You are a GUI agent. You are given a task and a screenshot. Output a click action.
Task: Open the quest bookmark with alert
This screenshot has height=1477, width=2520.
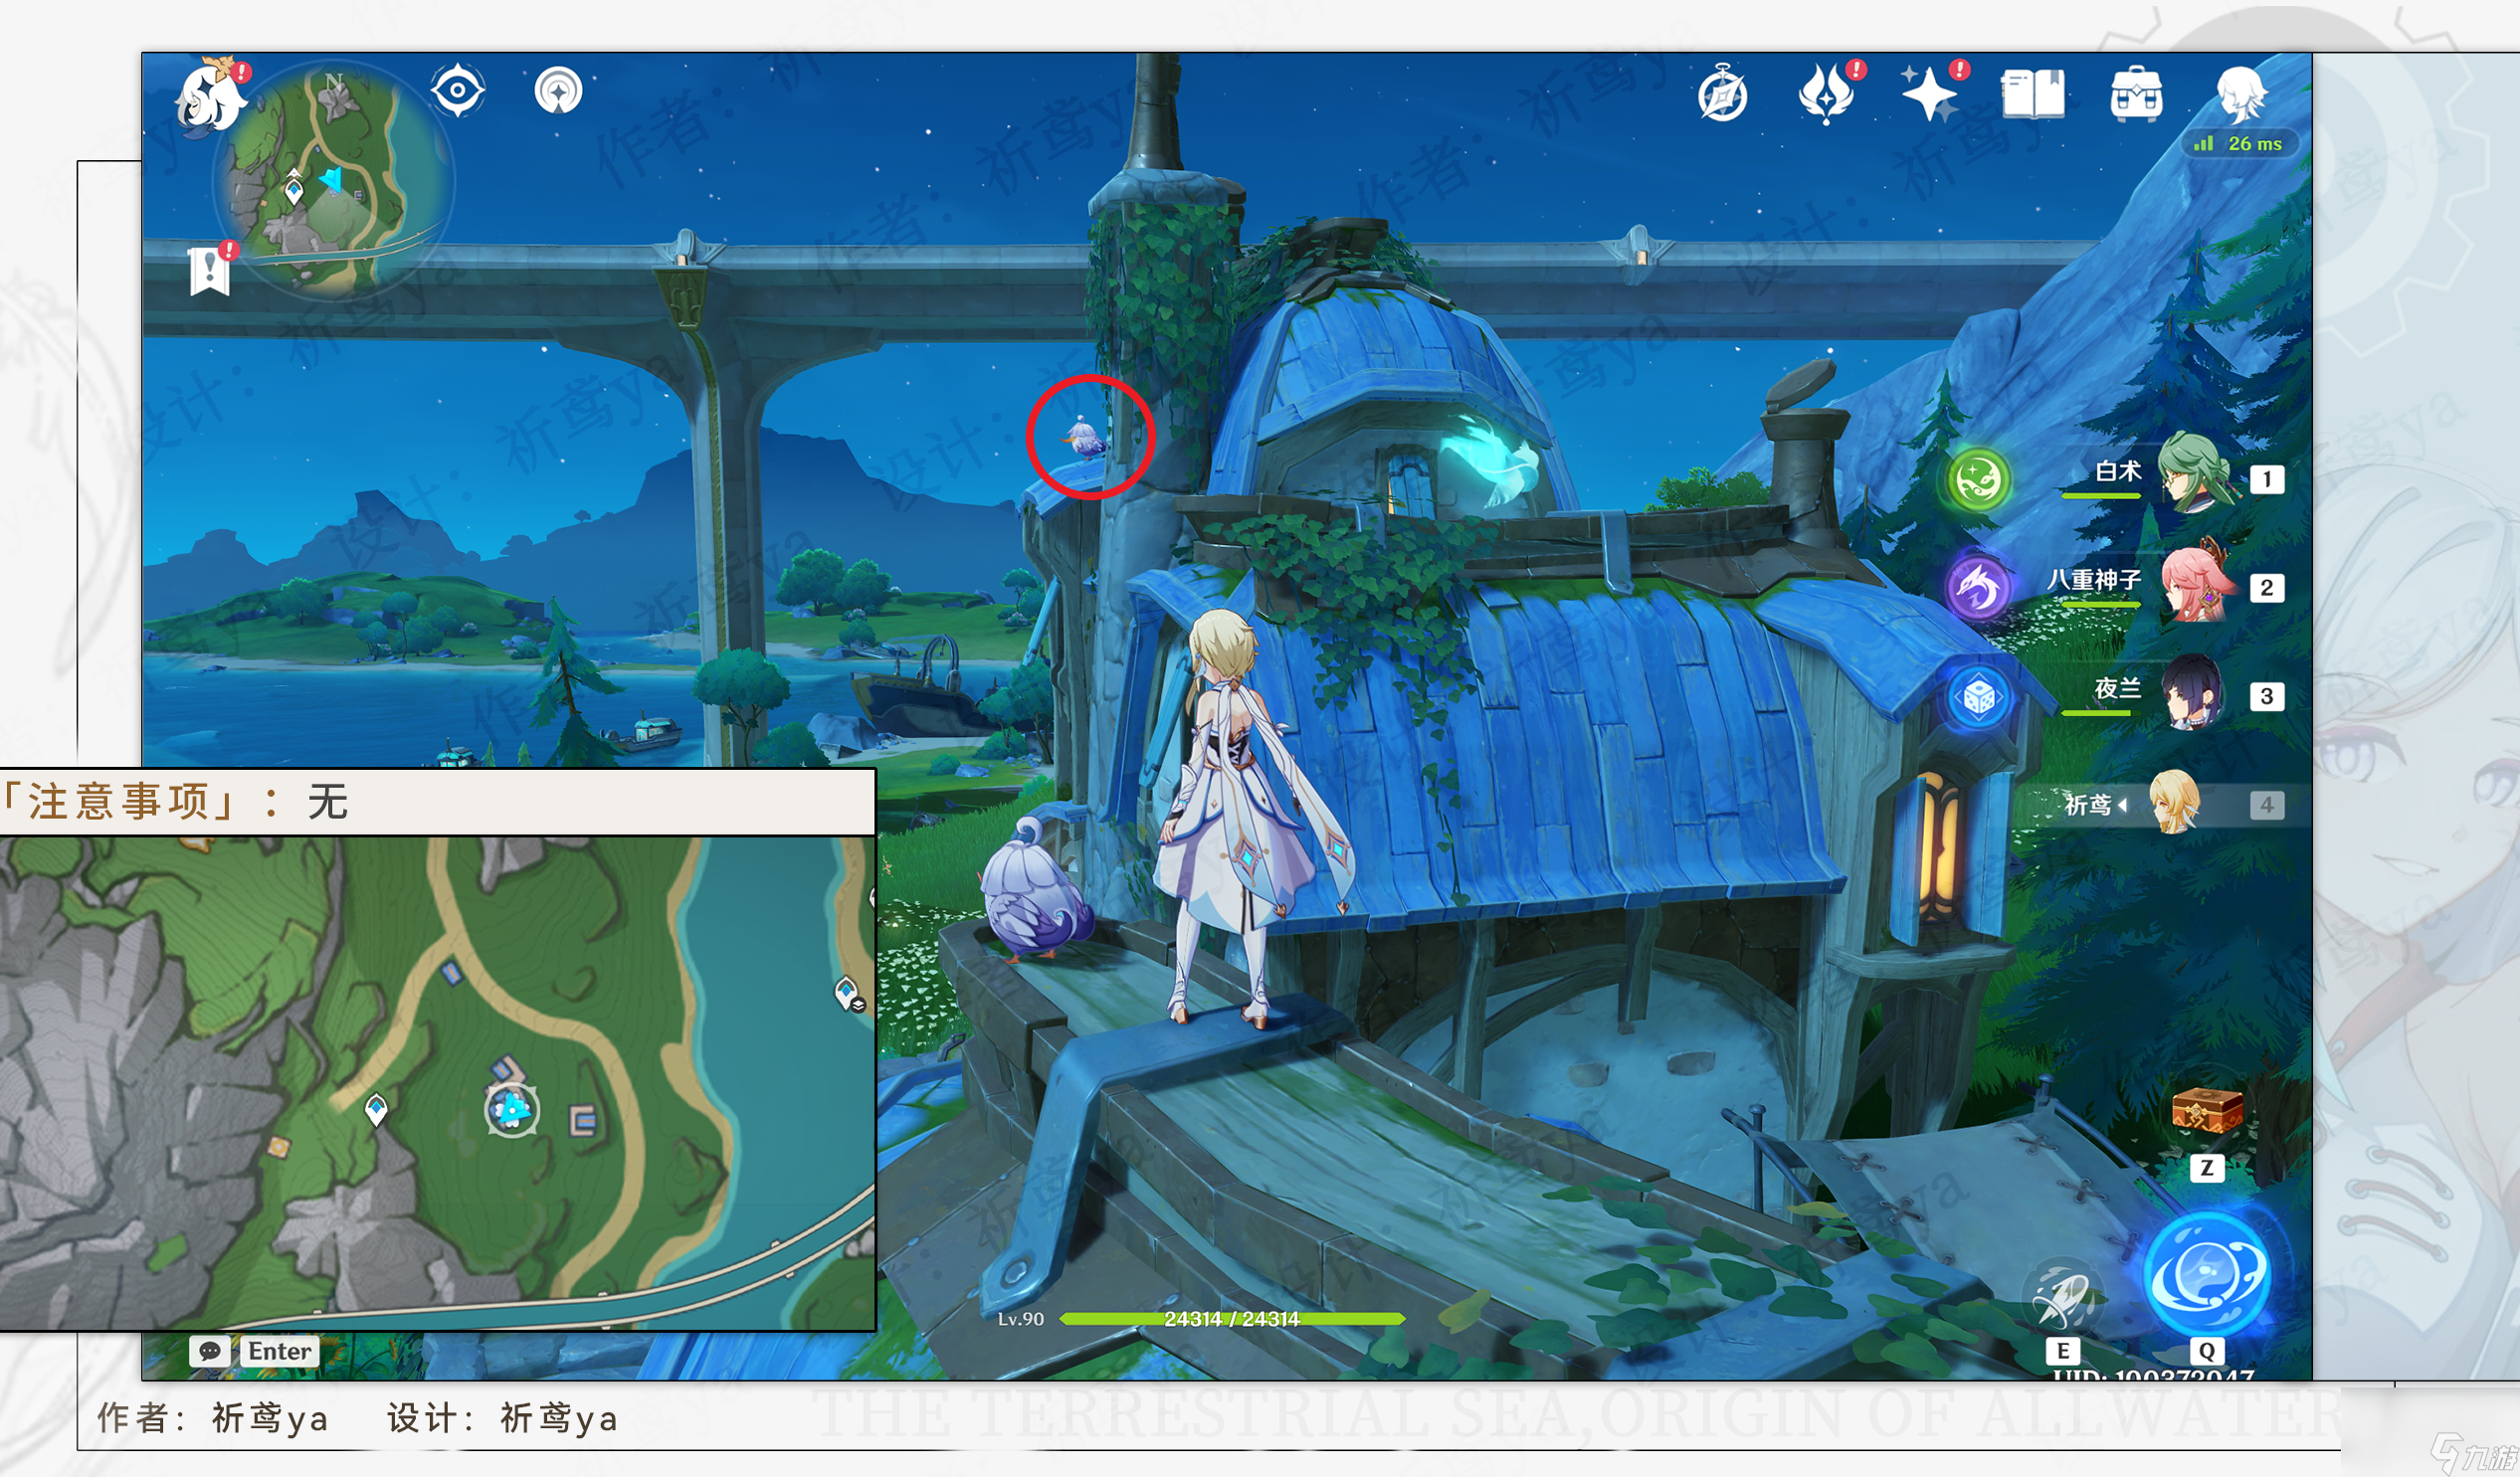click(x=210, y=269)
